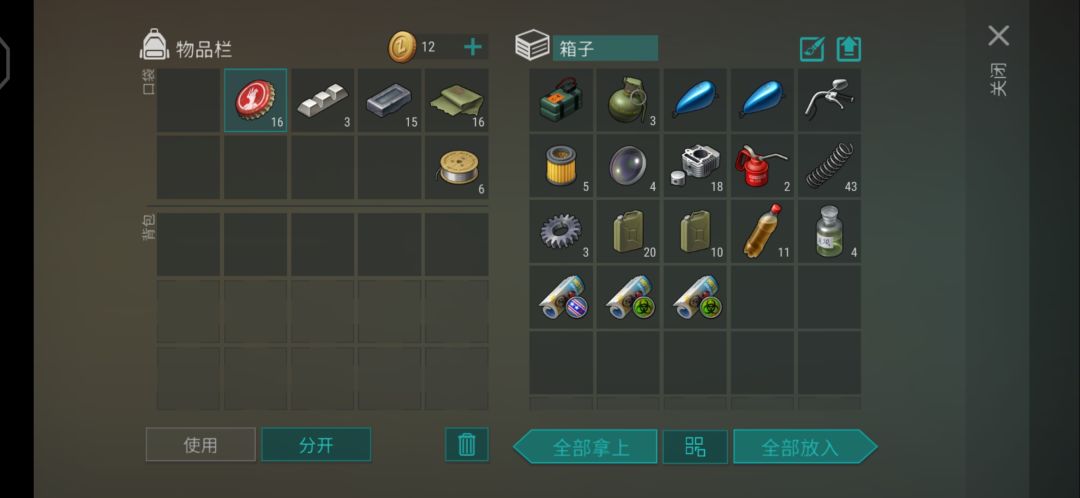The width and height of the screenshot is (1080, 498).
Task: Click 全部放入 put all button
Action: pos(805,446)
